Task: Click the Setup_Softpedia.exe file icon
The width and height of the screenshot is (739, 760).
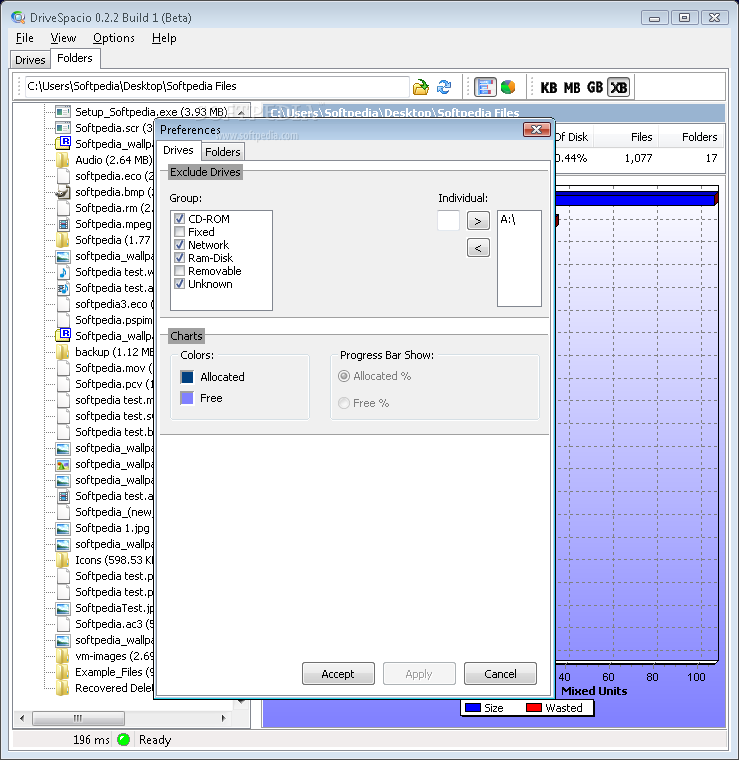Action: (x=63, y=112)
